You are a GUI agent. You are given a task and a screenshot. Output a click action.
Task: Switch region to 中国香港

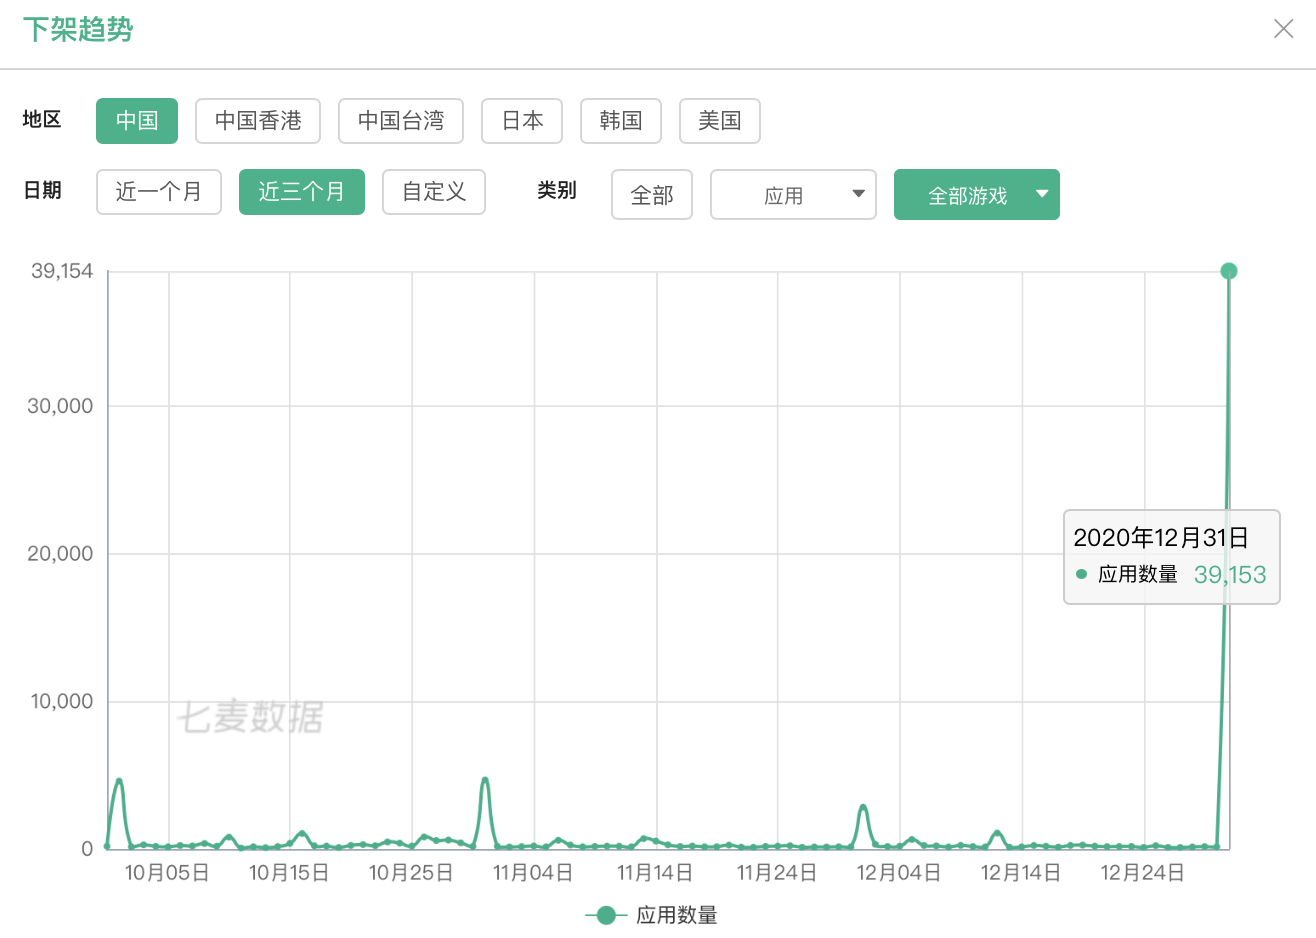coord(258,121)
